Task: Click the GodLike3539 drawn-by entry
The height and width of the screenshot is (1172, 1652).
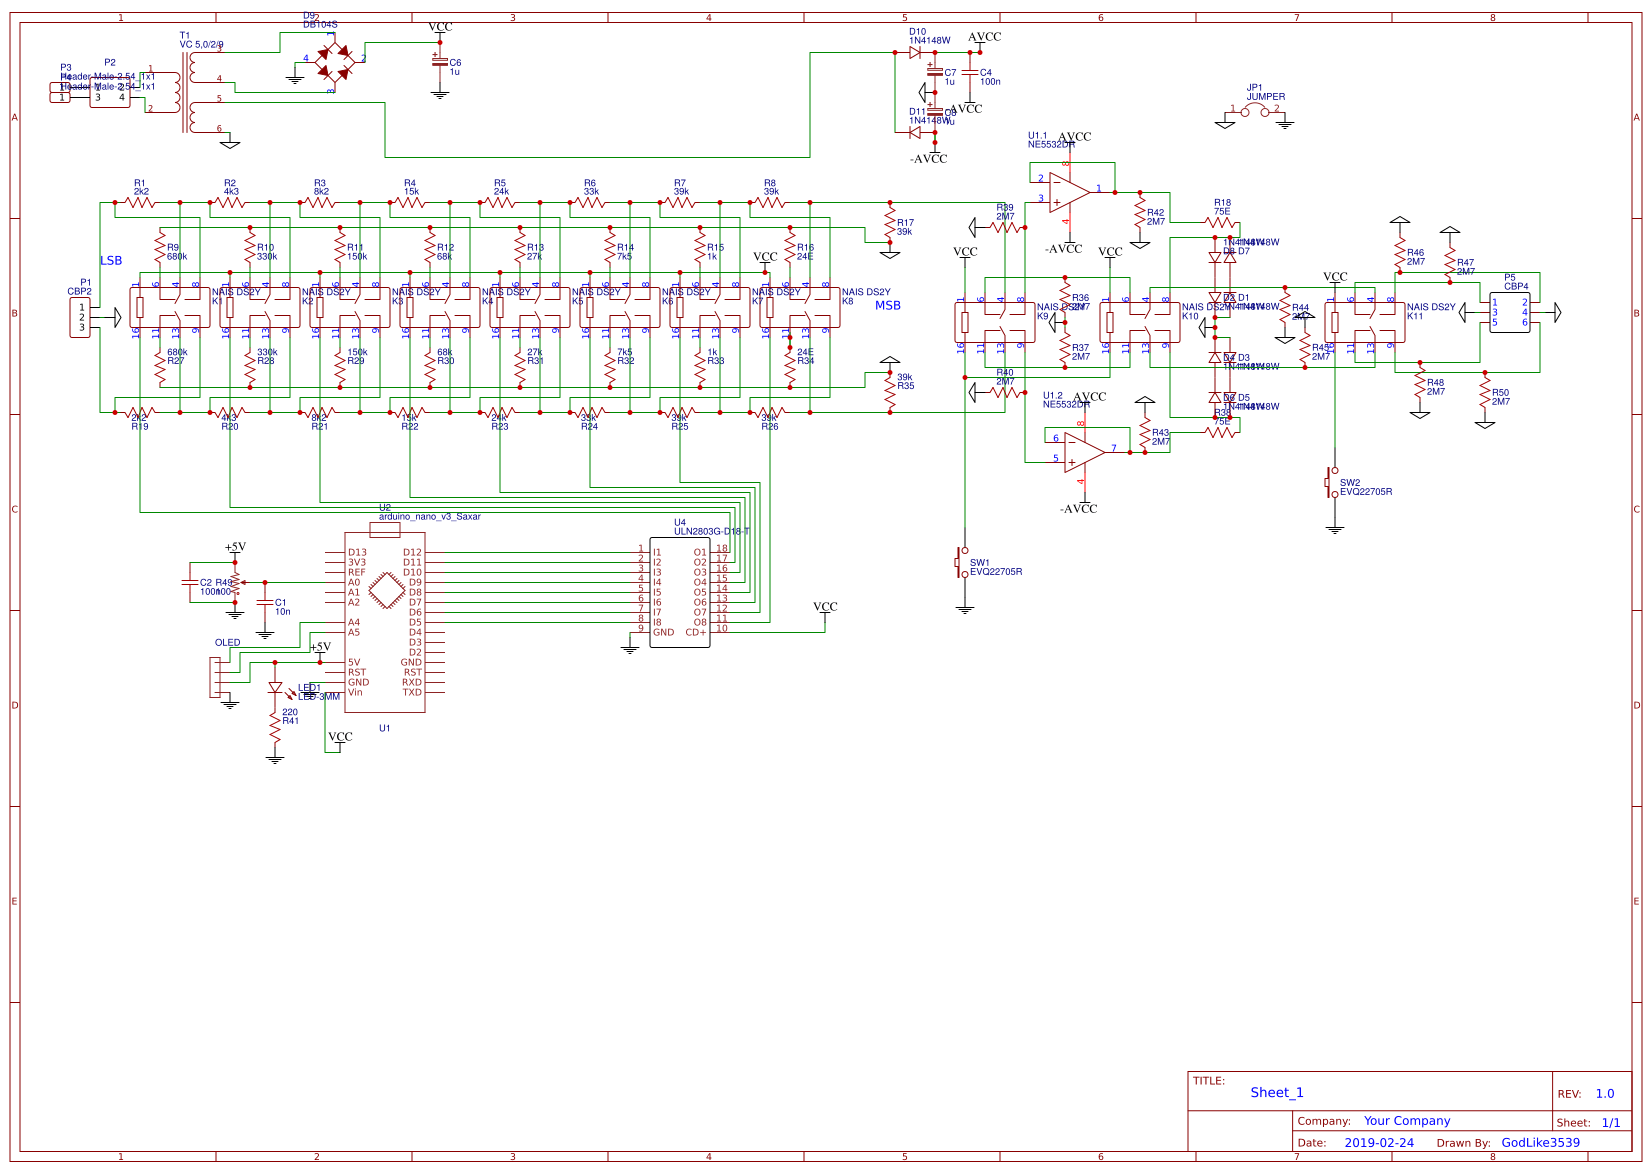Action: pyautogui.click(x=1540, y=1142)
